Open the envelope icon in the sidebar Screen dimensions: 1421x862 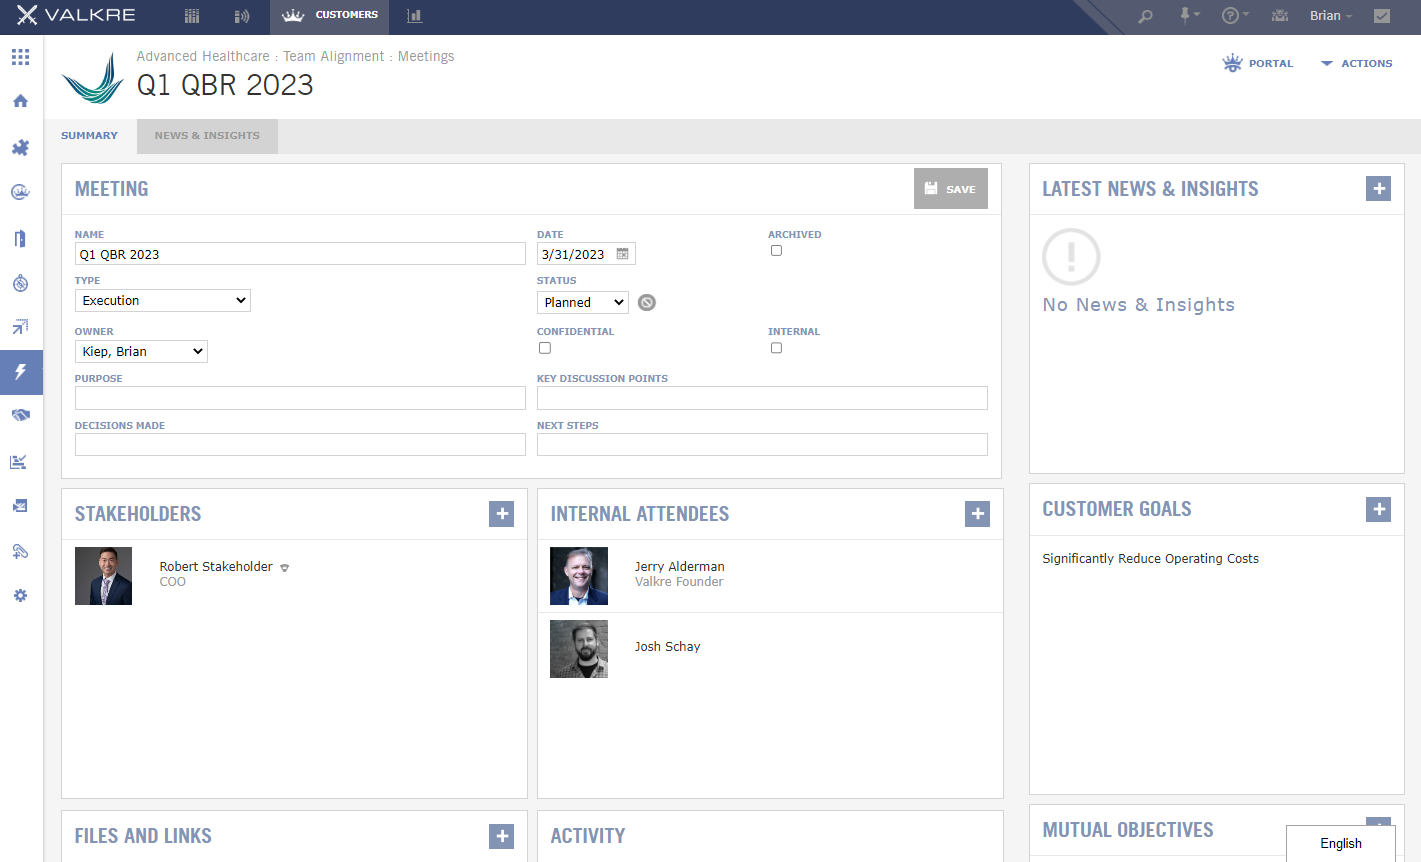(x=20, y=506)
